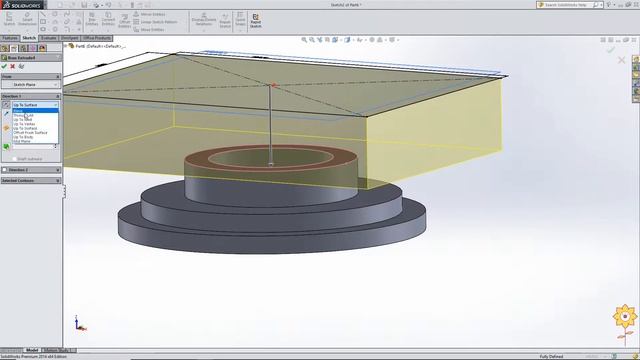Switch to the Office Products command tab

tap(97, 38)
